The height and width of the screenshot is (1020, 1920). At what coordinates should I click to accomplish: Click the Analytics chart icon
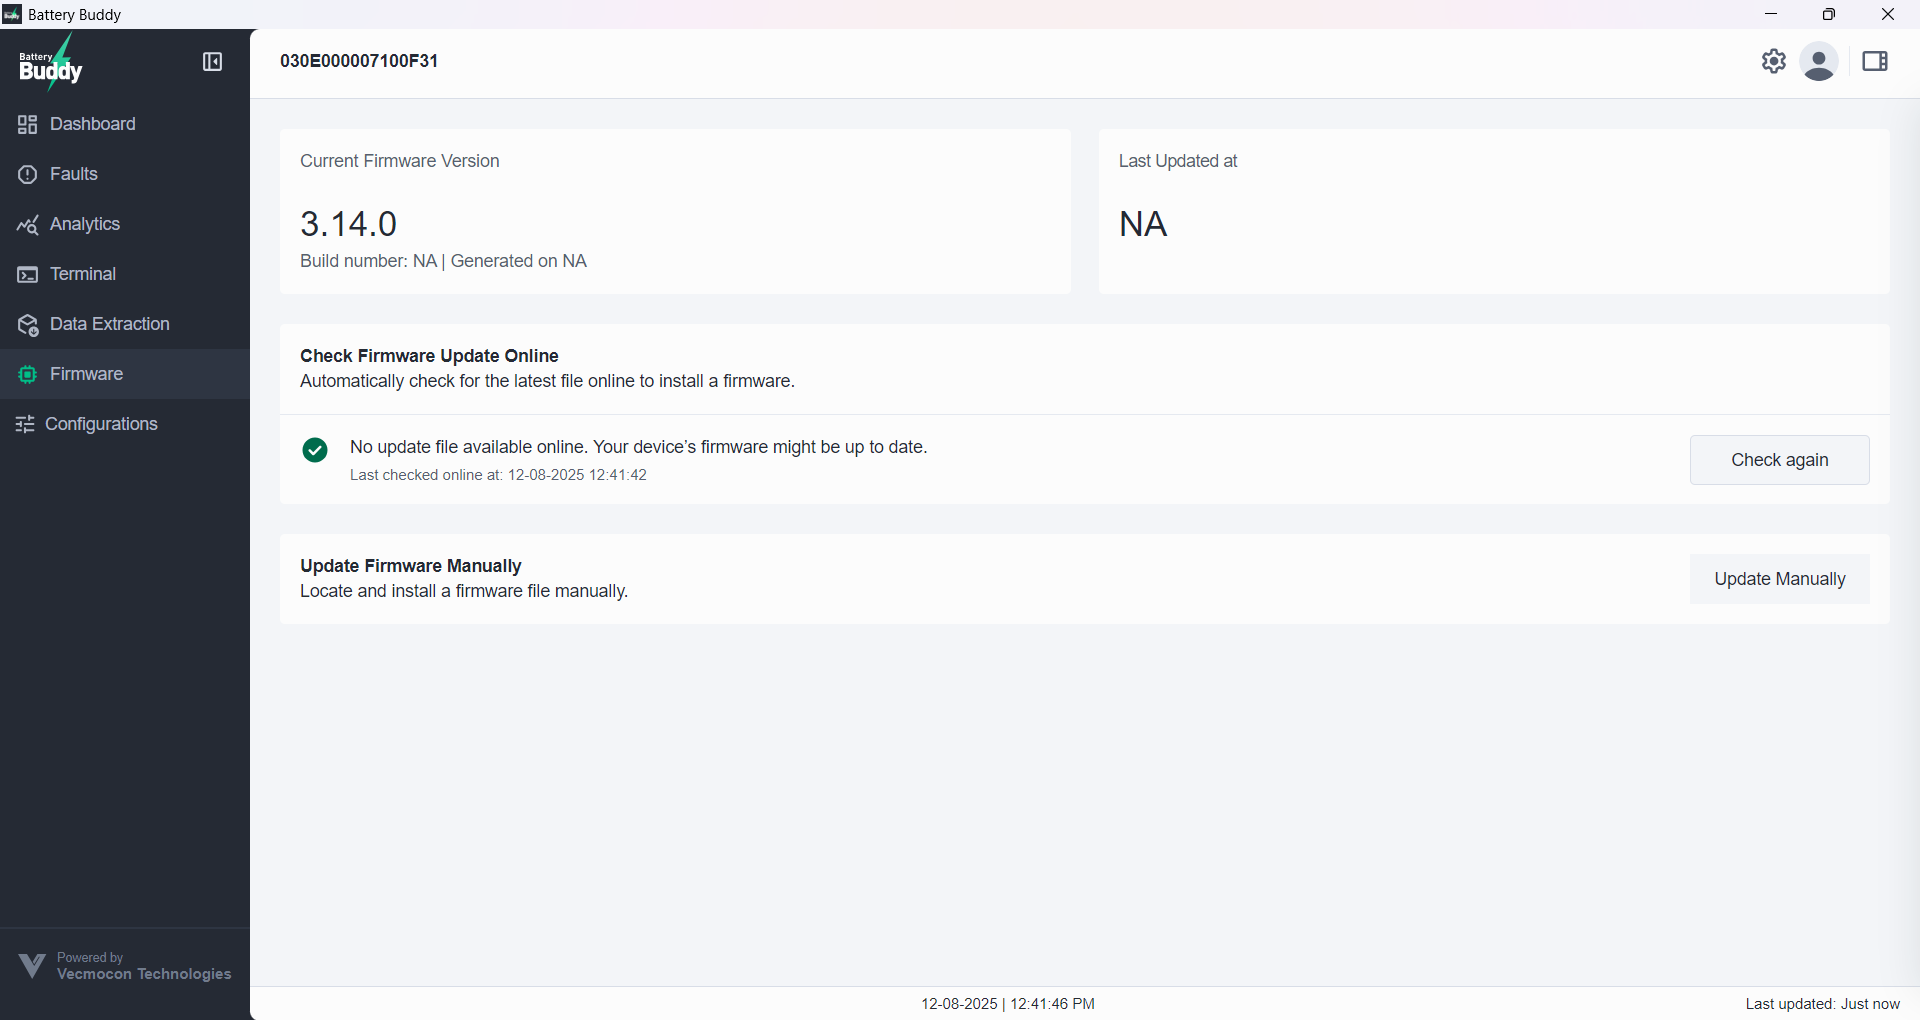click(27, 225)
